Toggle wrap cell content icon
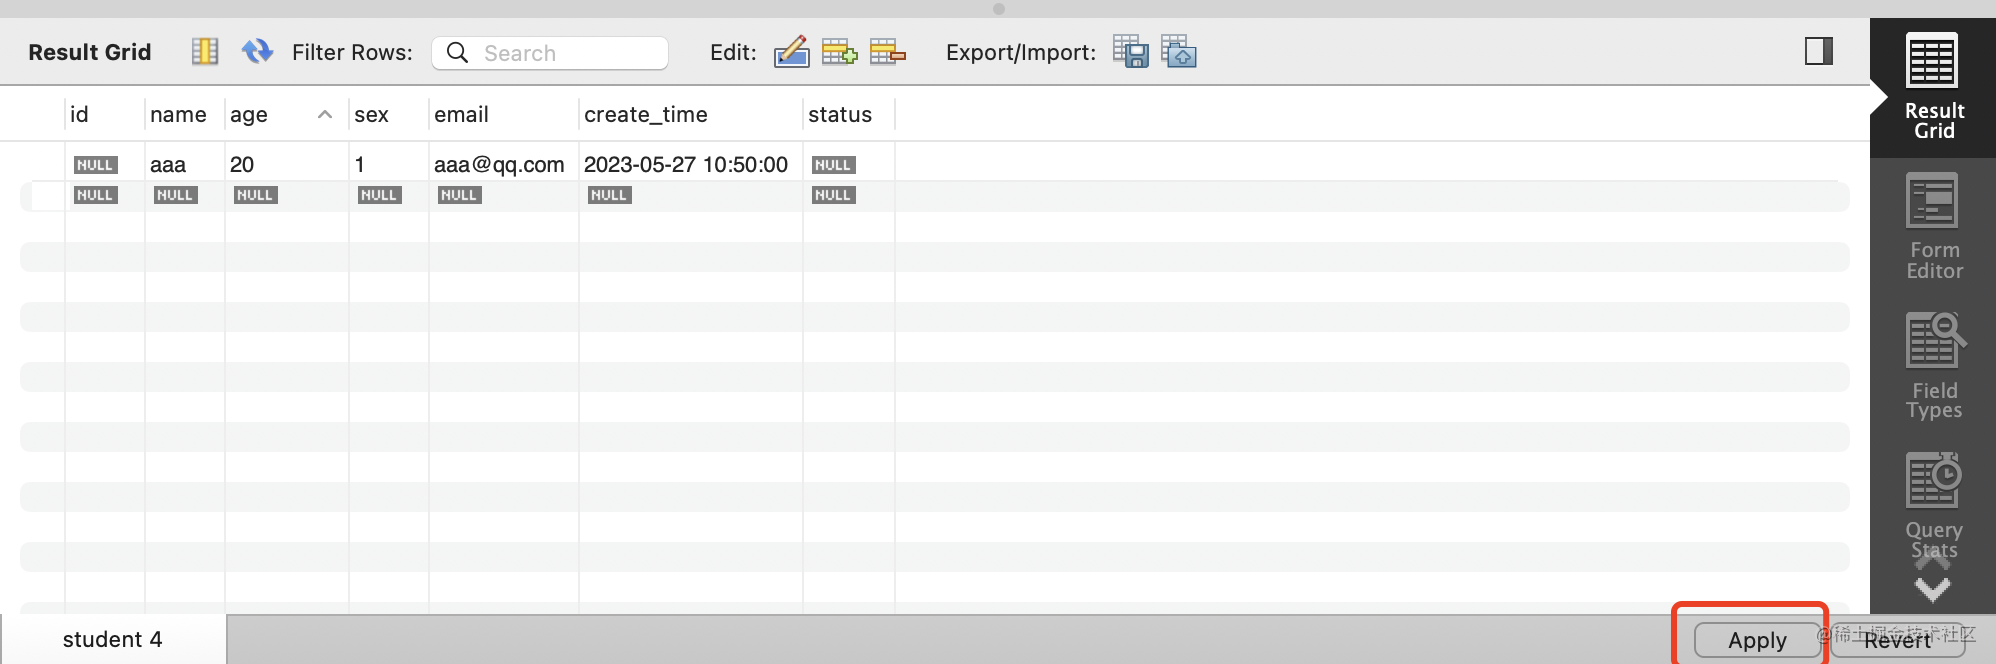The height and width of the screenshot is (664, 1996). pos(205,51)
